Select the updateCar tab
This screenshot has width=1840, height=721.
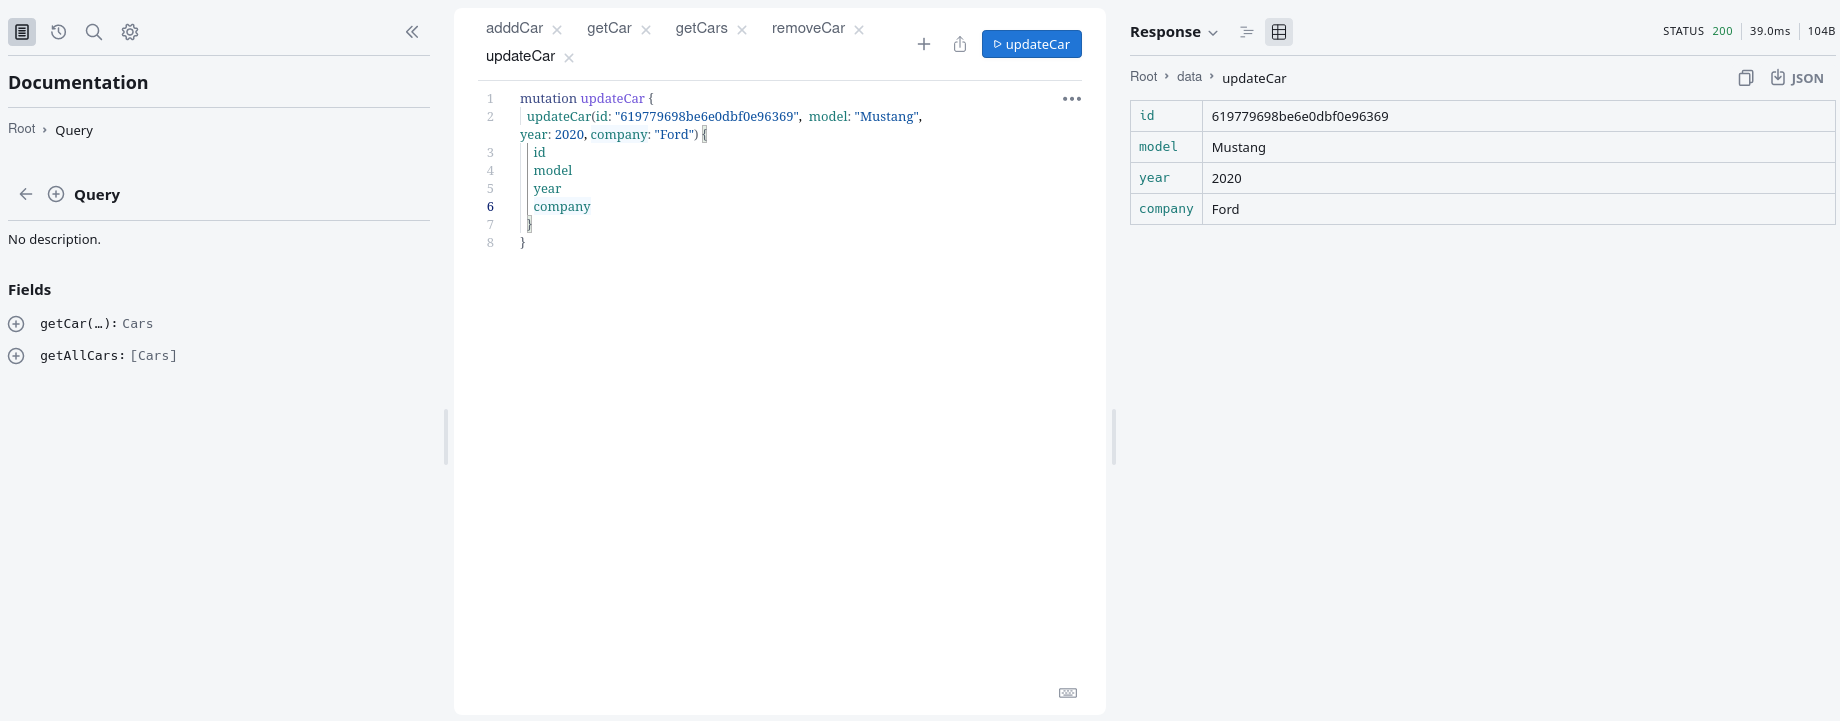click(x=520, y=56)
